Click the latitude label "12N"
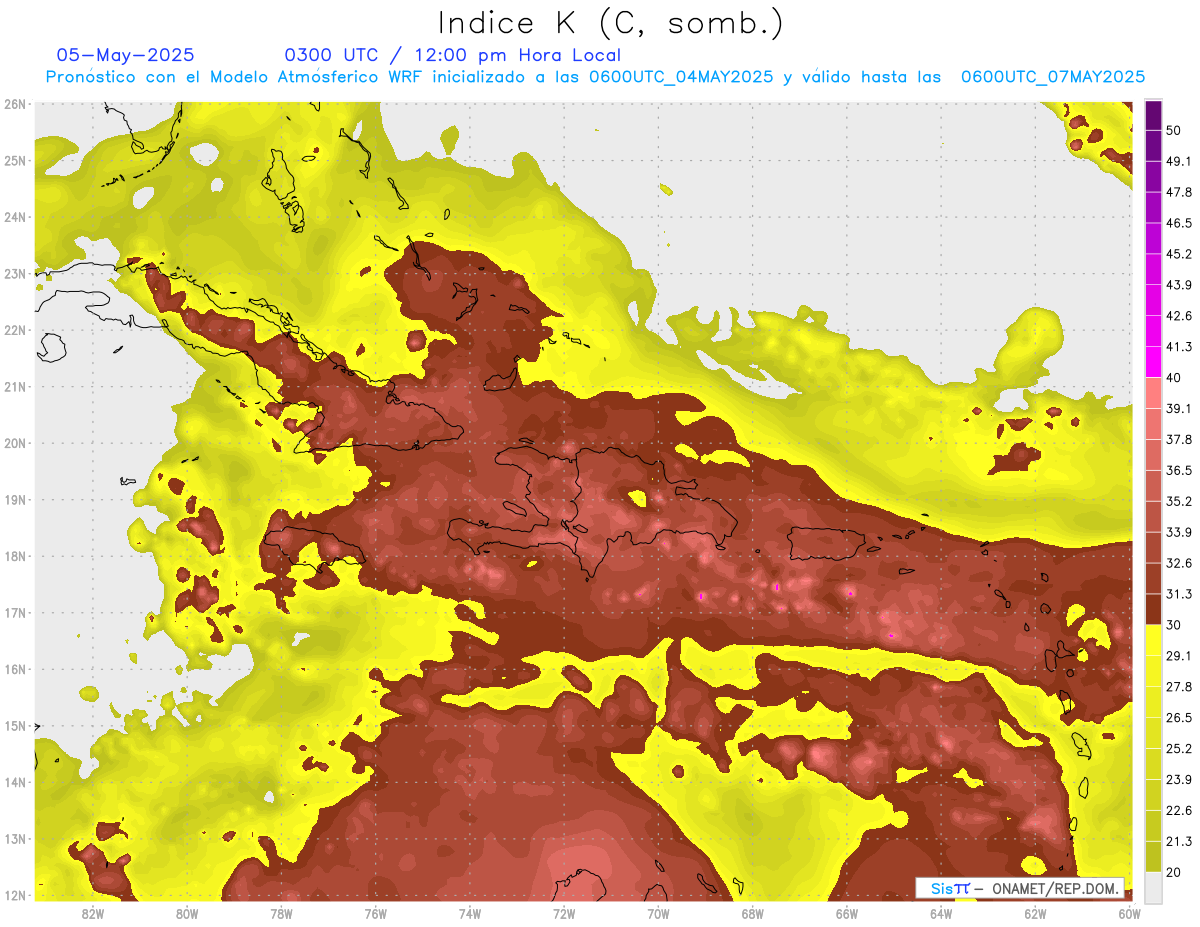The image size is (1200, 927). [15, 895]
